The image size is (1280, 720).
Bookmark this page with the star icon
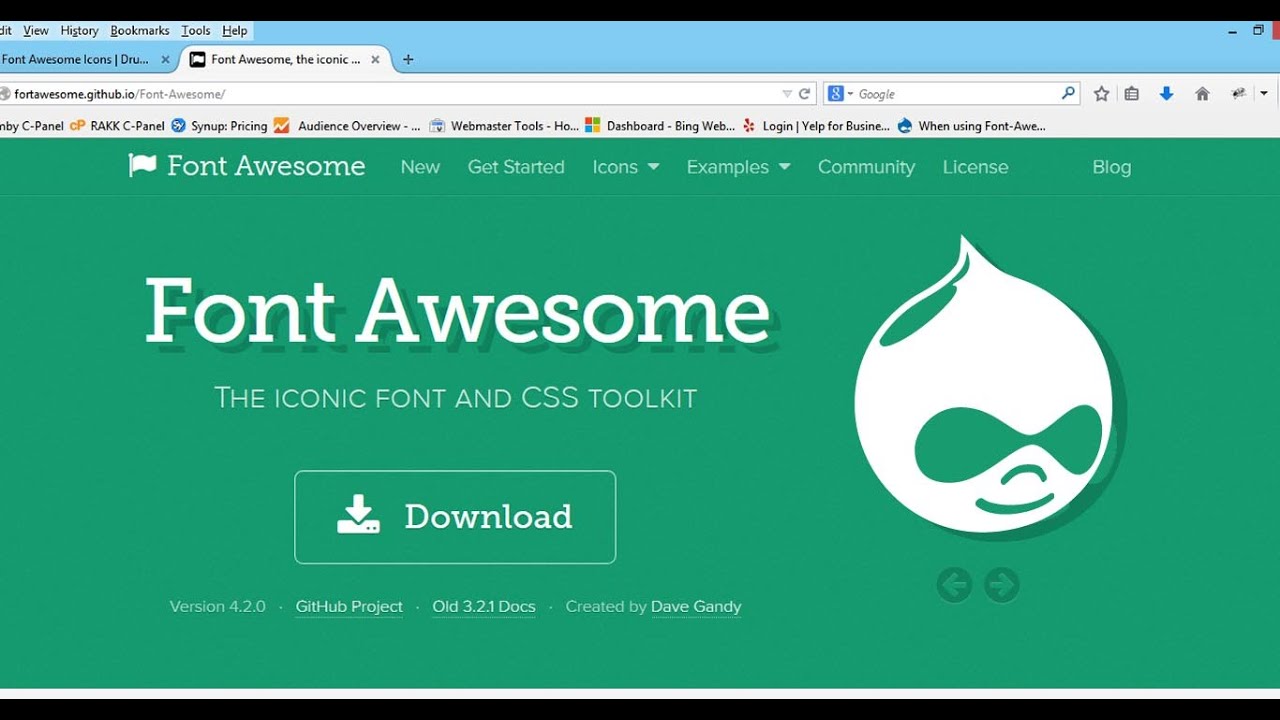tap(1101, 94)
